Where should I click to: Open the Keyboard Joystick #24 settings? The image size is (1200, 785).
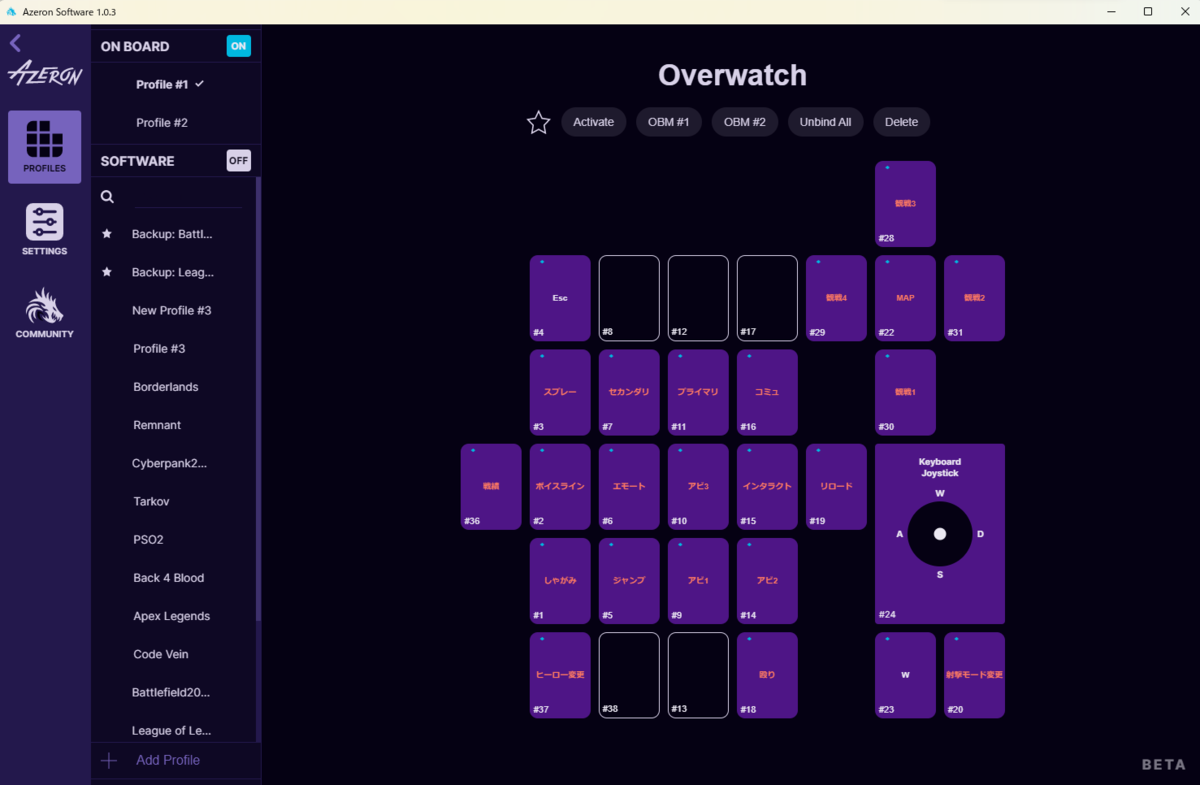pos(940,534)
